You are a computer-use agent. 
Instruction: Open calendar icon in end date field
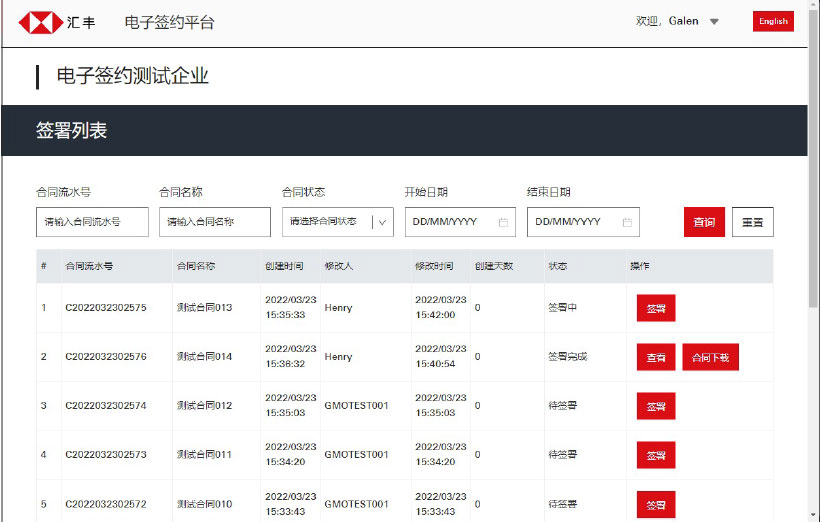[x=626, y=222]
